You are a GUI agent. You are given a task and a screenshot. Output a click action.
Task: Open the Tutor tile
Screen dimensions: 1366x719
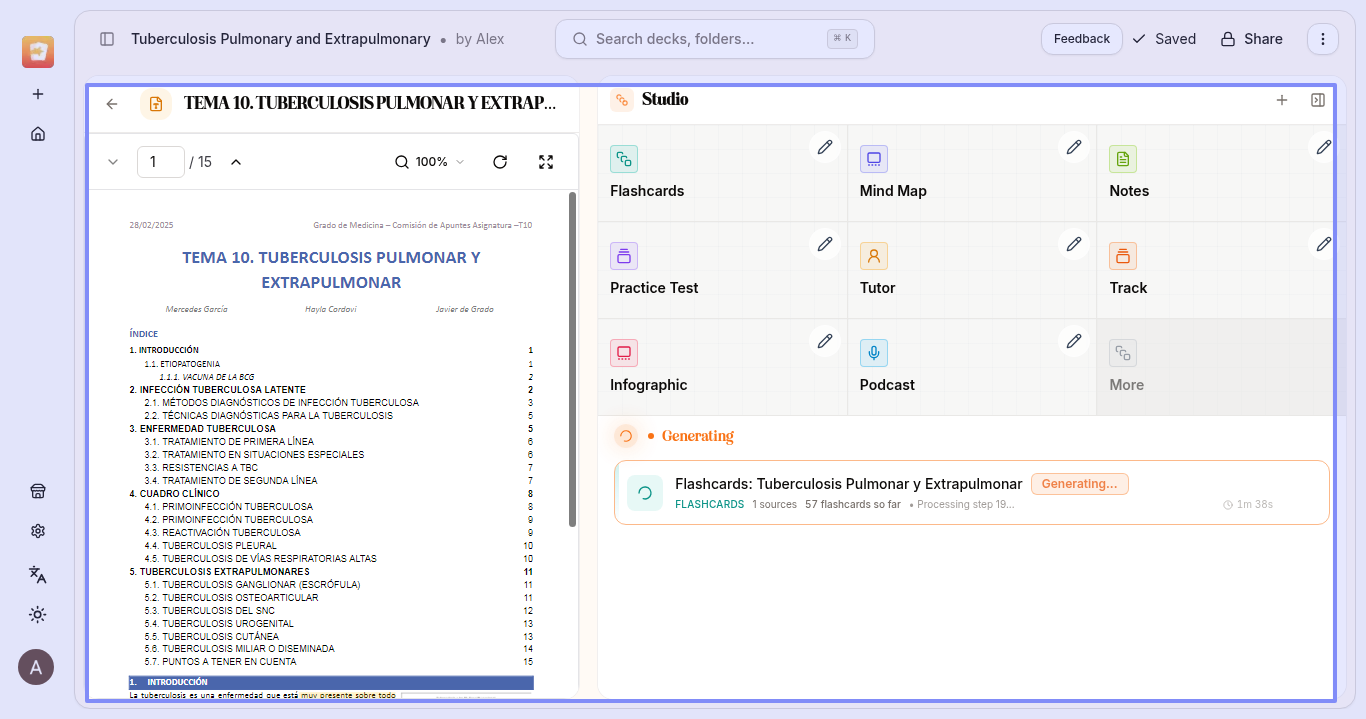pos(972,270)
